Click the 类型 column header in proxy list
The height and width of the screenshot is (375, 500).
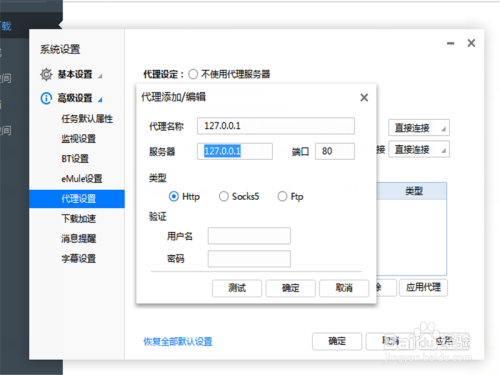click(x=413, y=191)
